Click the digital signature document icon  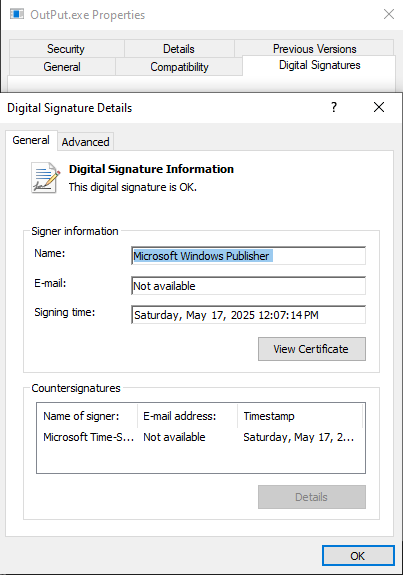[x=45, y=177]
